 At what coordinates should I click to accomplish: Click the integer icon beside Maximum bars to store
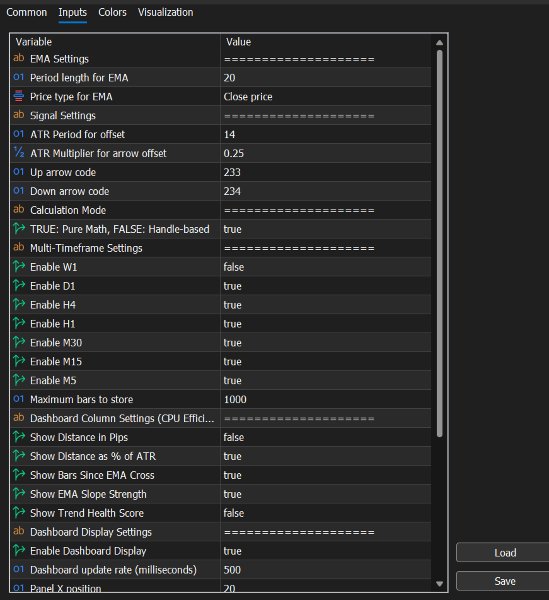point(18,399)
